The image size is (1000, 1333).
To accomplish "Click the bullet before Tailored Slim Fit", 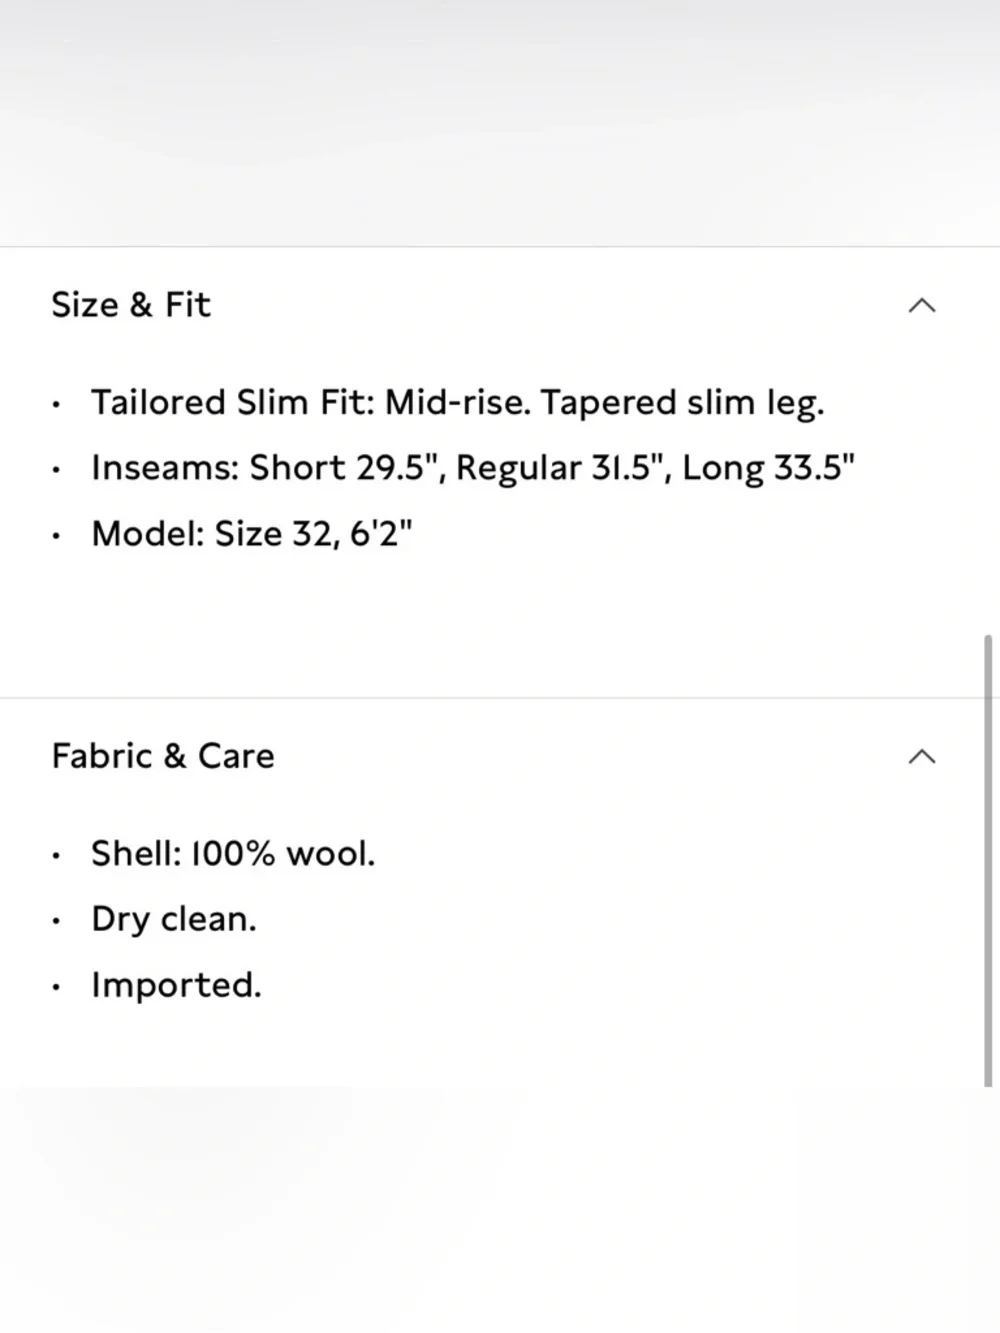I will [x=57, y=405].
